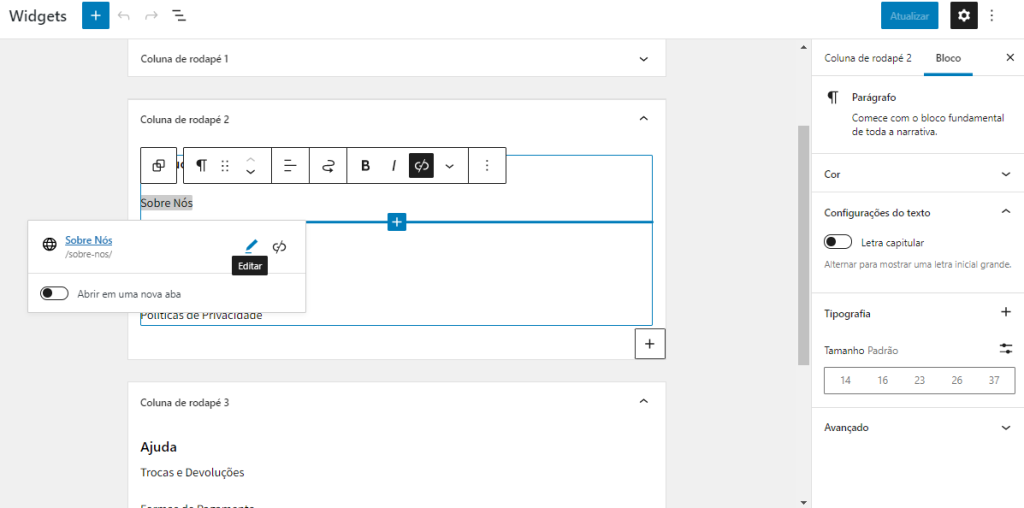Expand the Cor section
This screenshot has width=1024, height=508.
point(1005,174)
